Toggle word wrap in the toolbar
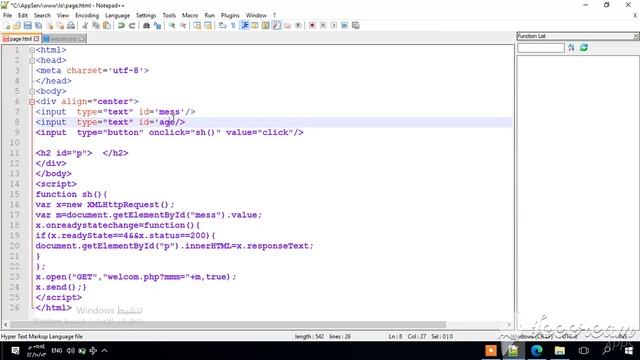640x360 pixels. [x=222, y=26]
